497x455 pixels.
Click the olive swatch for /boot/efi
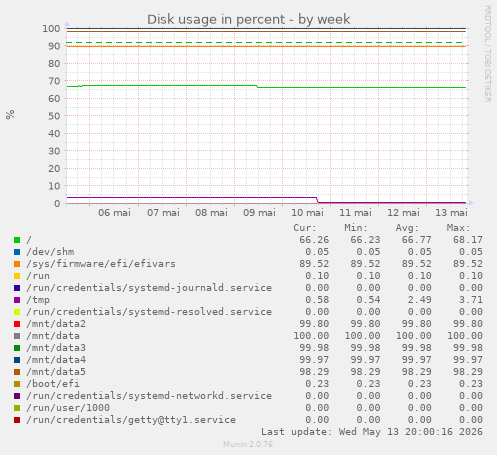[x=17, y=384]
